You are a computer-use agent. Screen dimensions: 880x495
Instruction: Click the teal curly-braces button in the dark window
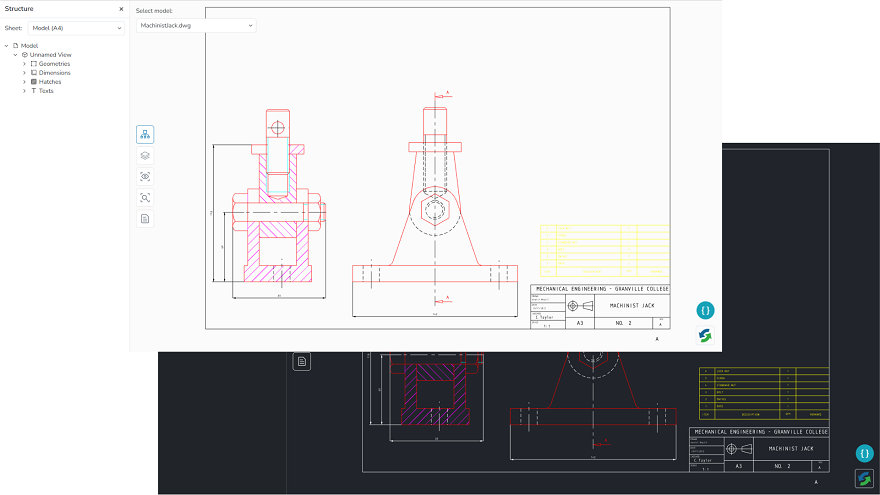click(x=865, y=453)
